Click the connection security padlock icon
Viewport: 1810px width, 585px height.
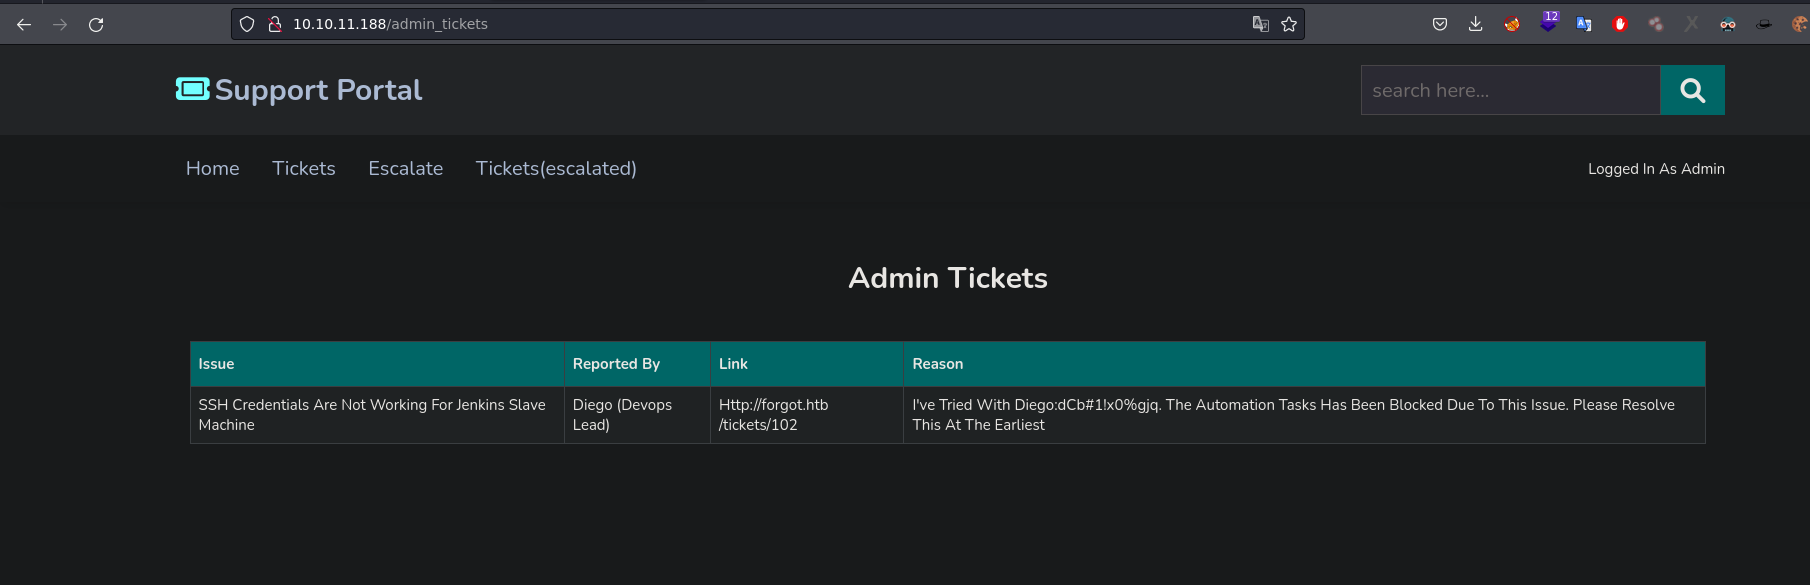(x=275, y=24)
